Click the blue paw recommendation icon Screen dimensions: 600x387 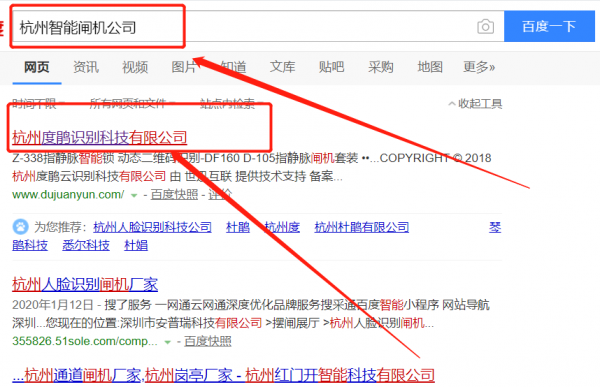coord(20,227)
